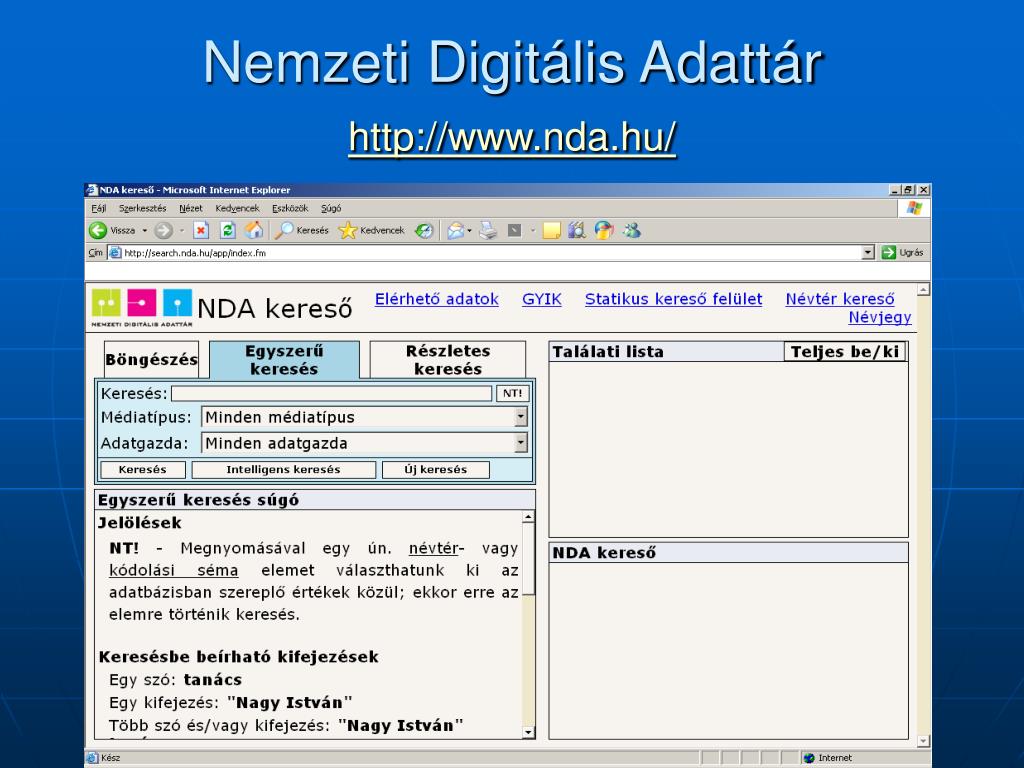Open the Keresés magnifier search toolbar button
This screenshot has width=1024, height=768.
point(301,231)
